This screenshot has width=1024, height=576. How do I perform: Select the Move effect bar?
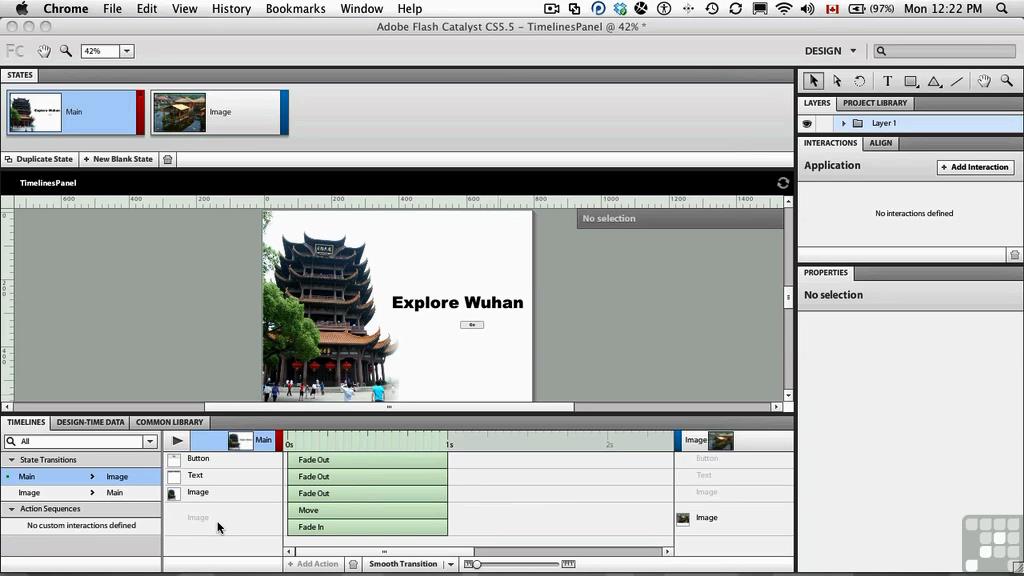coord(368,511)
